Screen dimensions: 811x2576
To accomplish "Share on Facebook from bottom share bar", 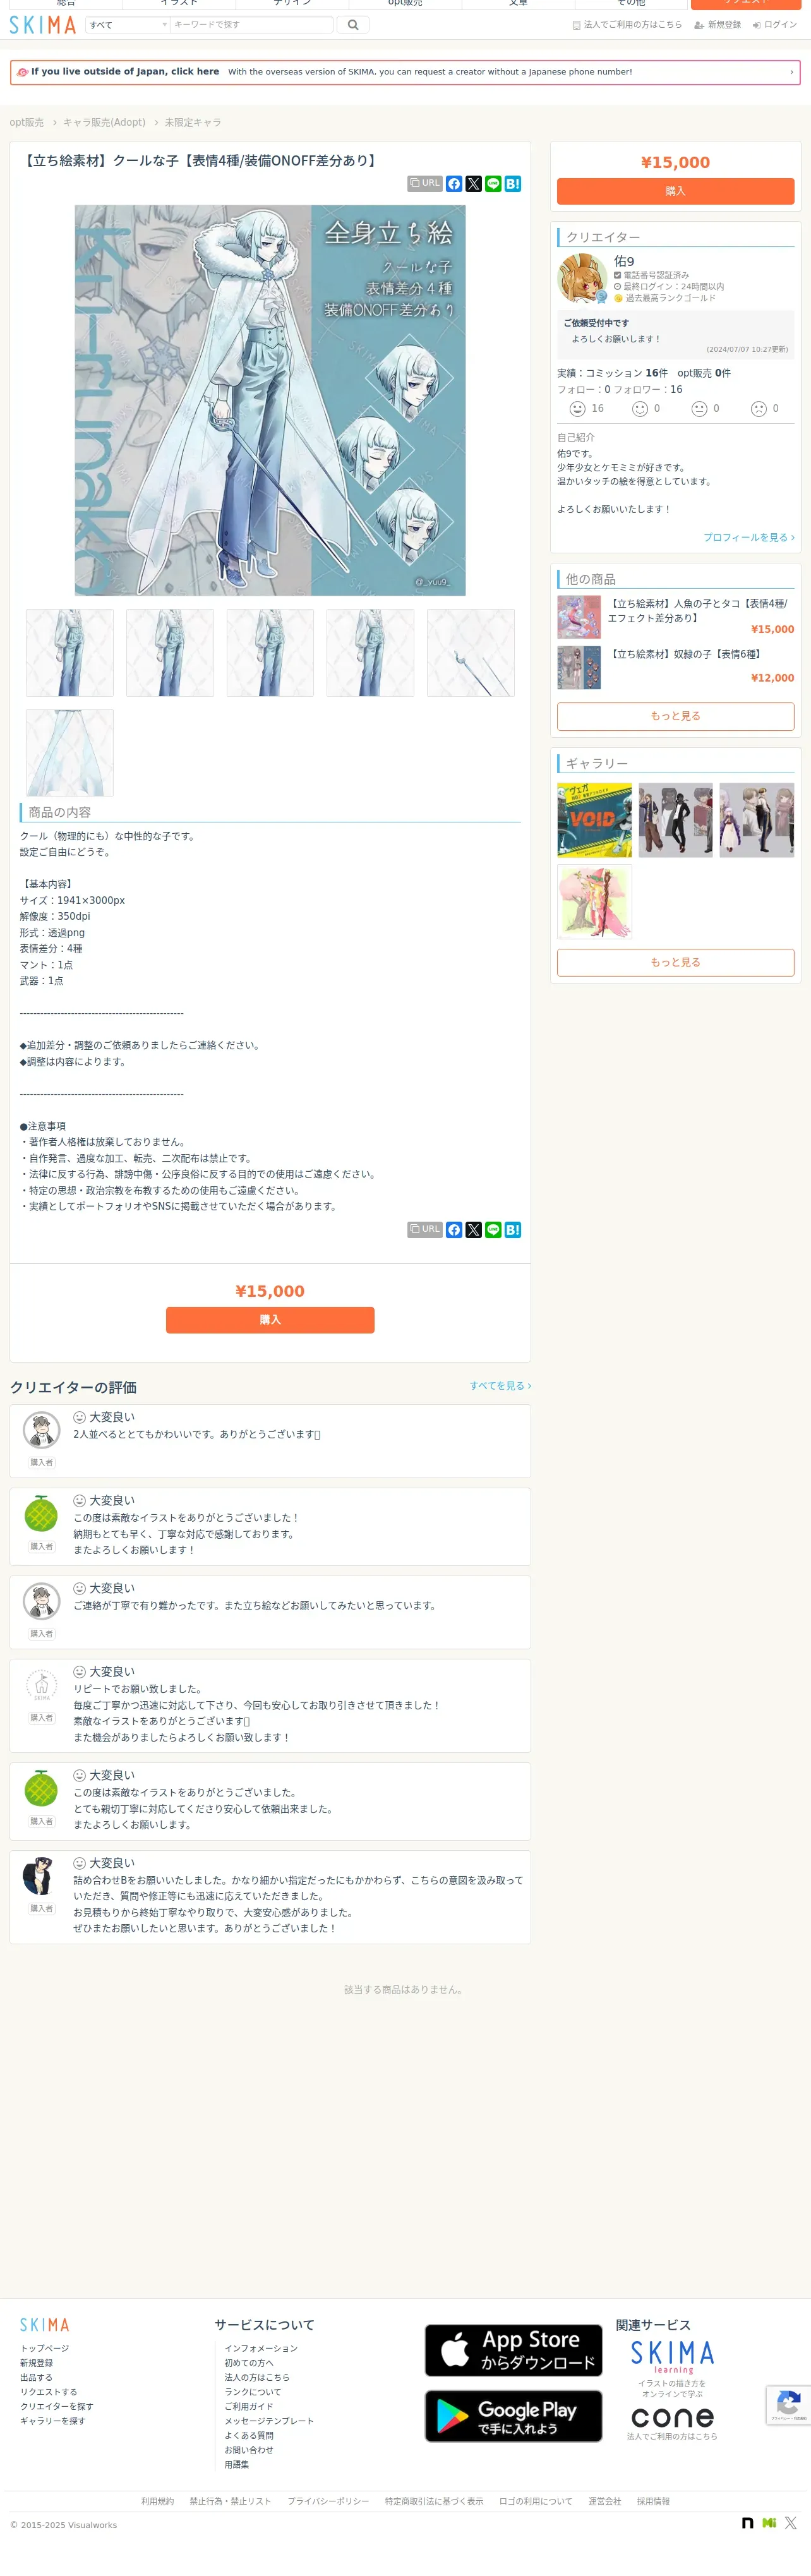I will point(454,1230).
